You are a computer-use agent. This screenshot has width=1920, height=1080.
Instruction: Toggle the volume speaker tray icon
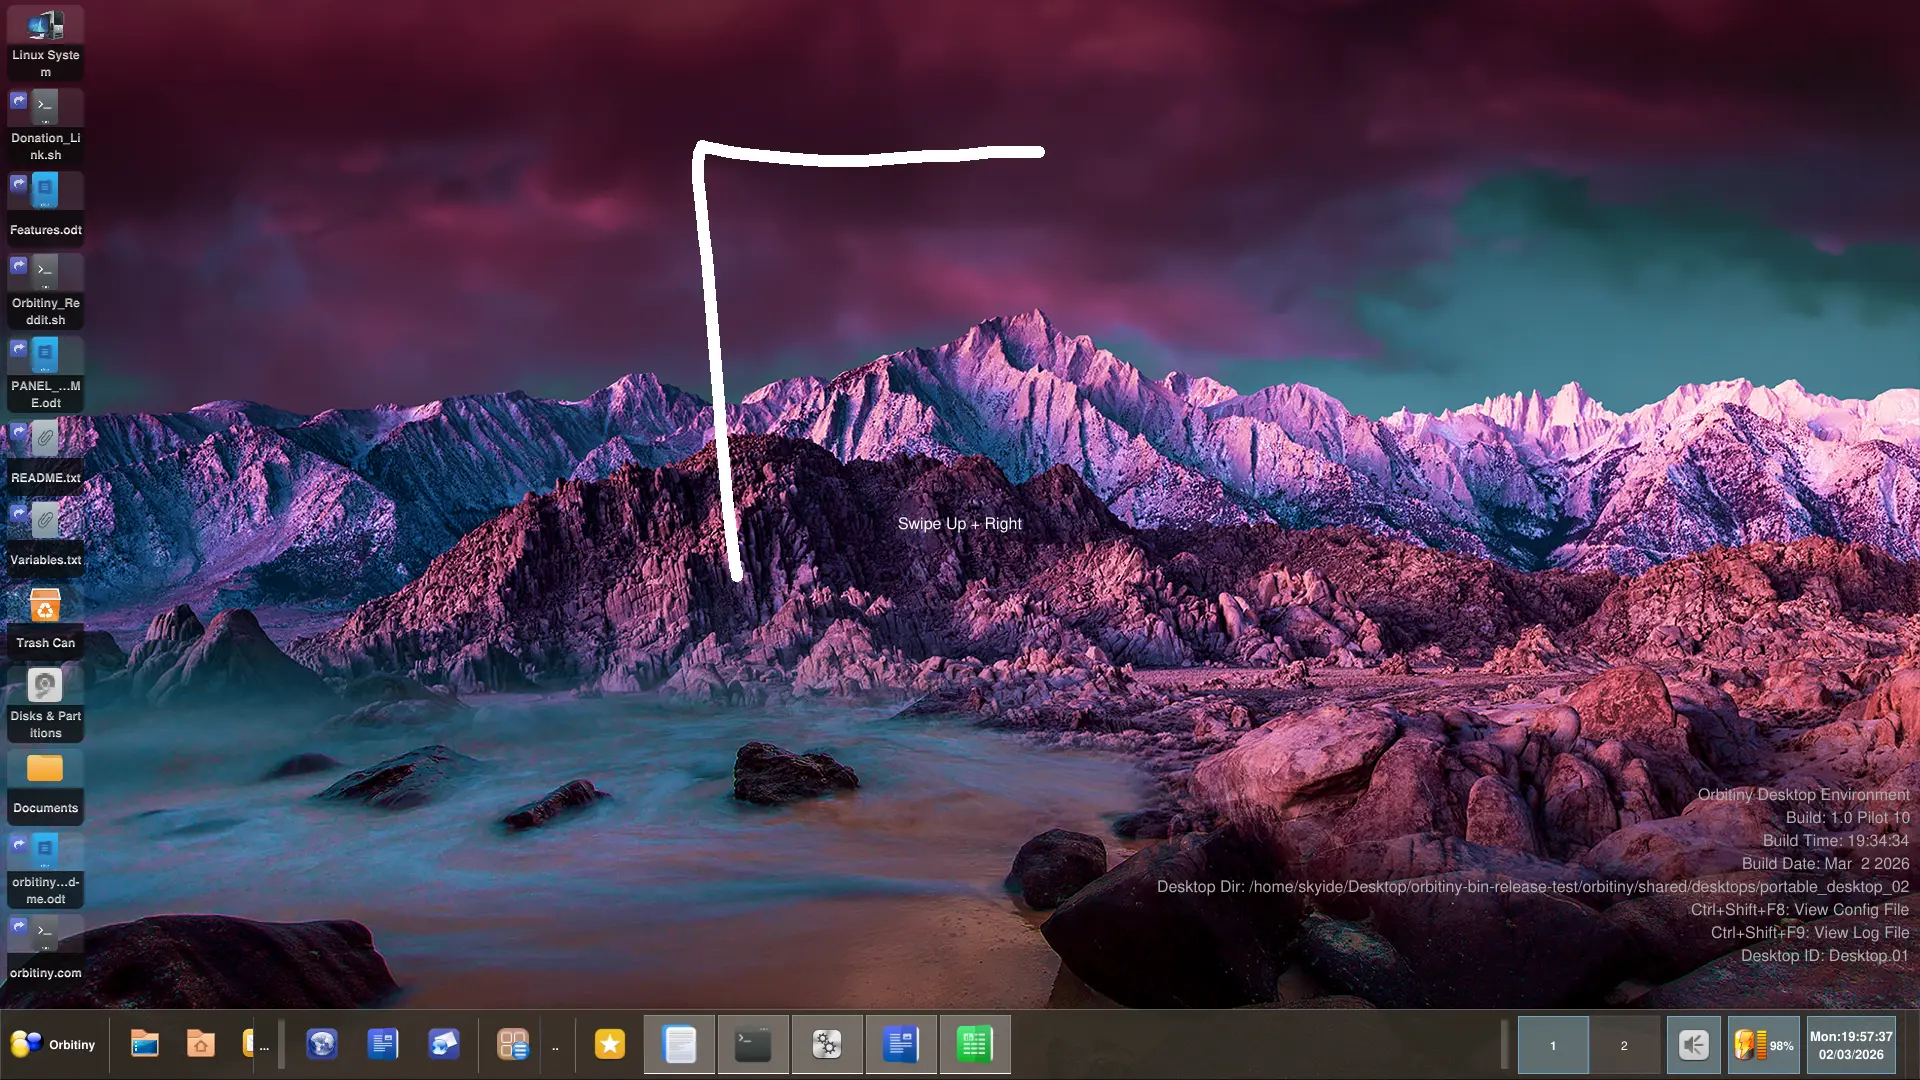[x=1693, y=1046]
